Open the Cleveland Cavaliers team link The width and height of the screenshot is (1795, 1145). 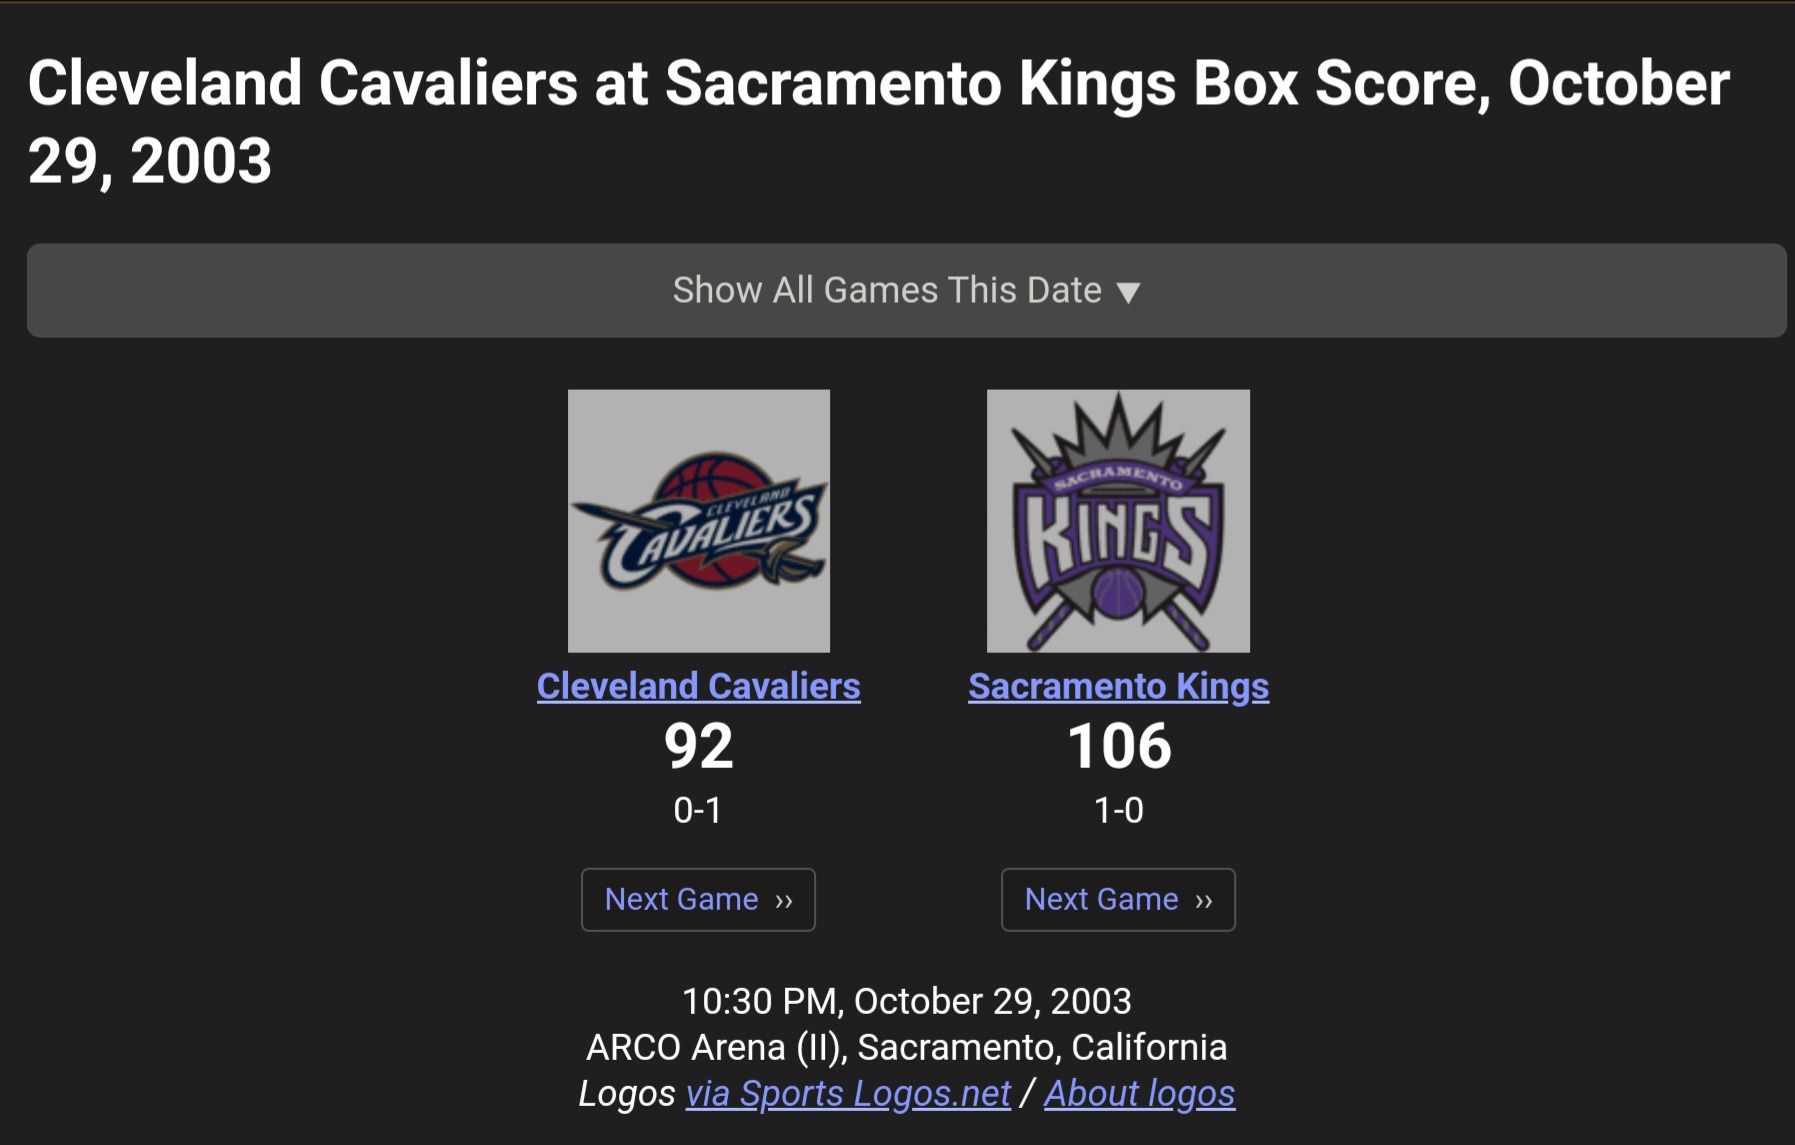698,686
